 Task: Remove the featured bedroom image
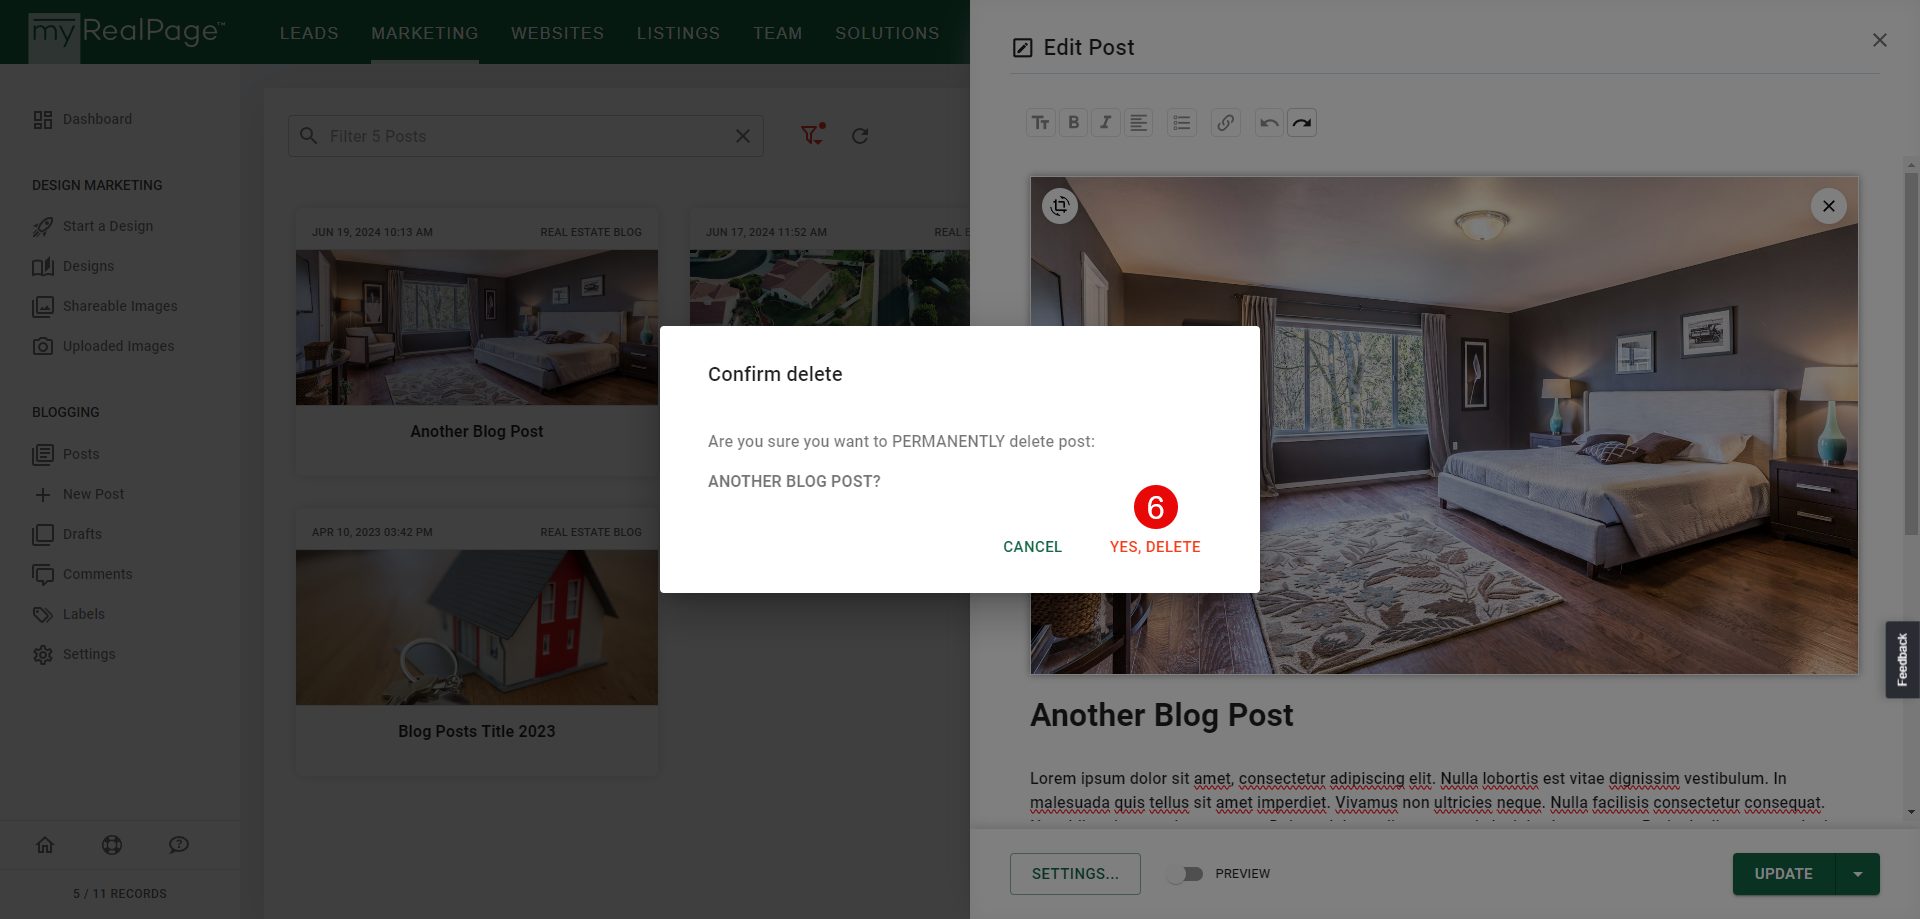(1828, 206)
